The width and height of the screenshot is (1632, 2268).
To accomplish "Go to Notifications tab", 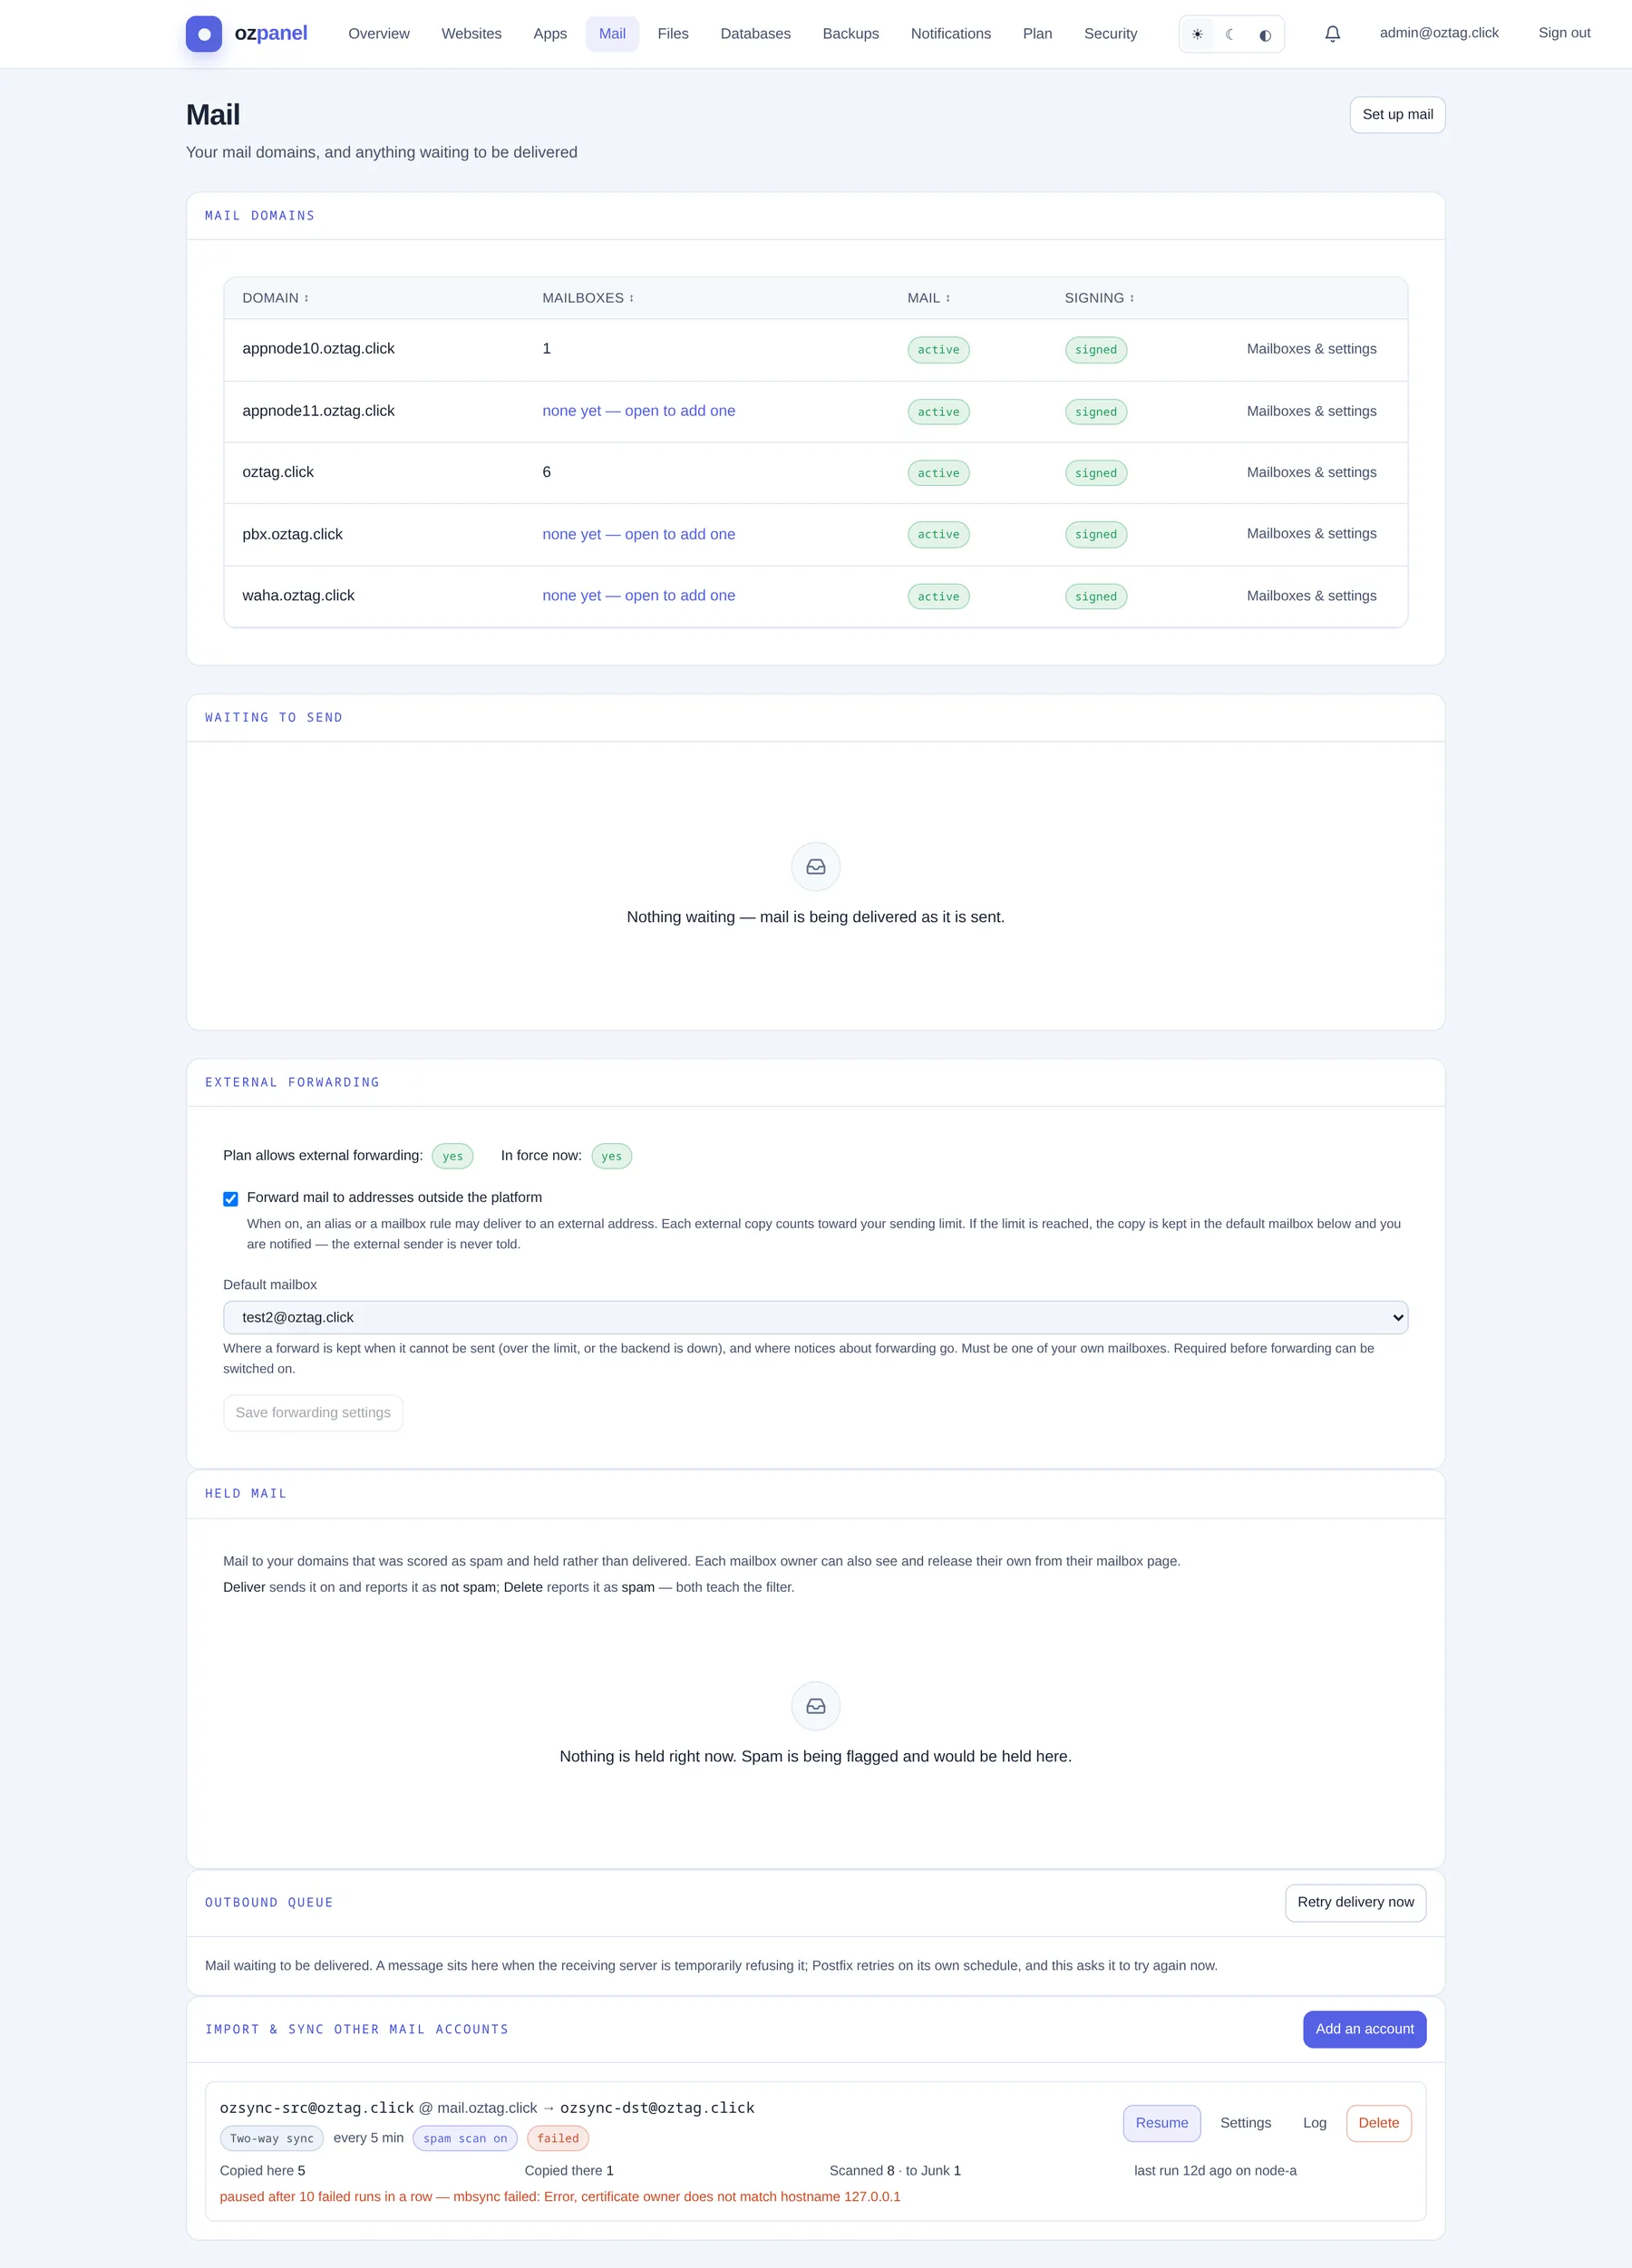I will click(951, 34).
